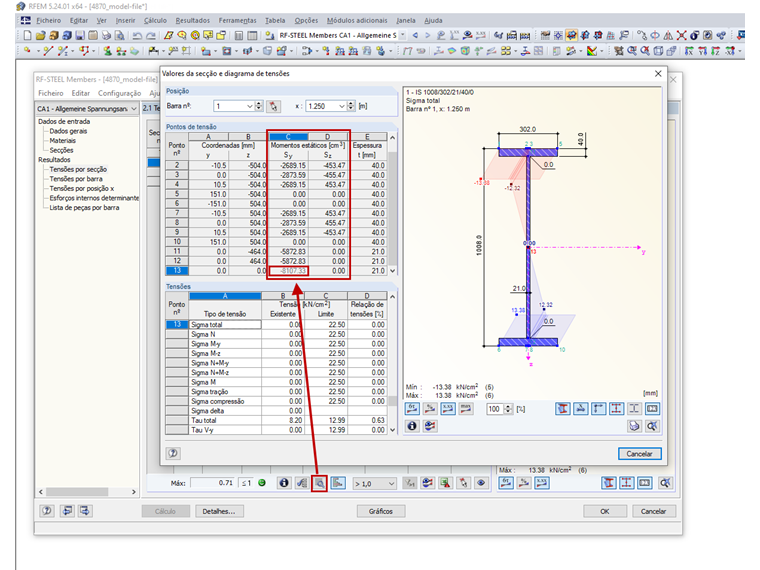
Task: Select Tau total row in Tensões table
Action: coord(276,420)
